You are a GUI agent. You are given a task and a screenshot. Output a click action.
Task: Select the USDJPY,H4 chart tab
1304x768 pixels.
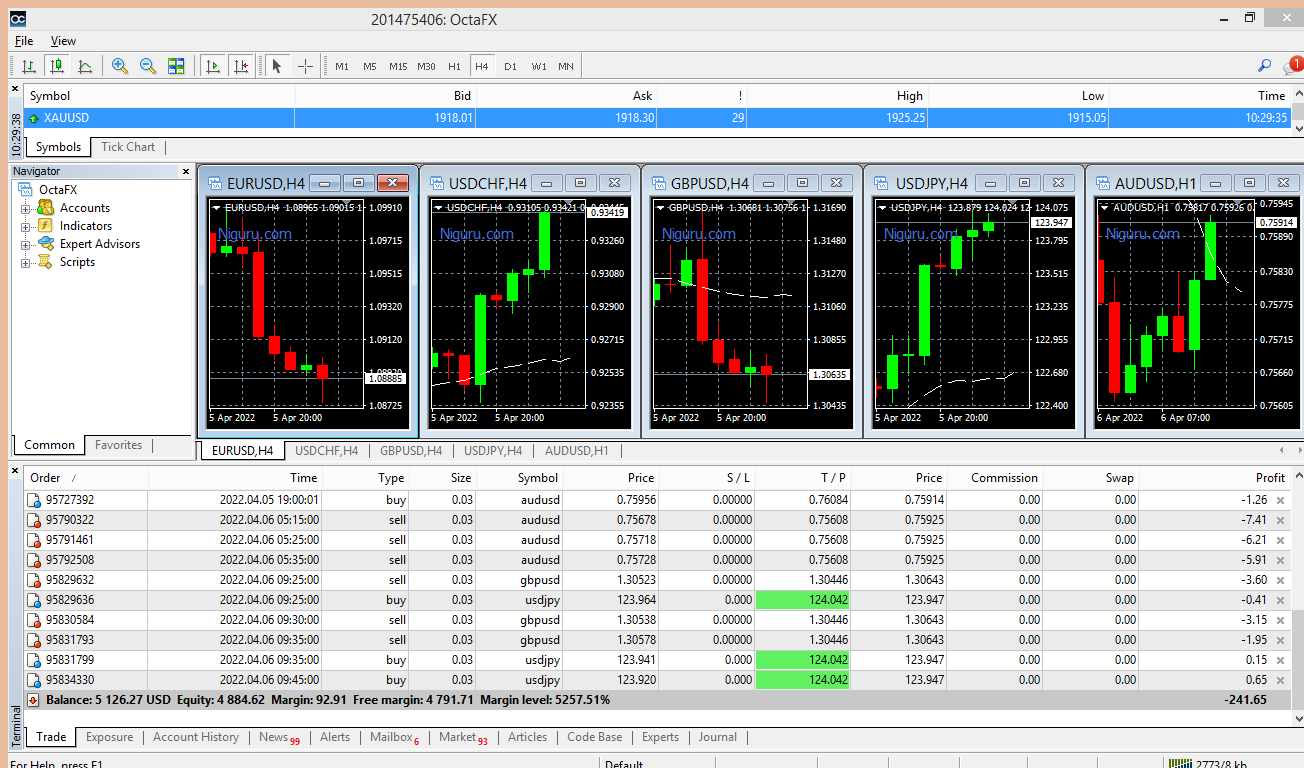coord(494,451)
